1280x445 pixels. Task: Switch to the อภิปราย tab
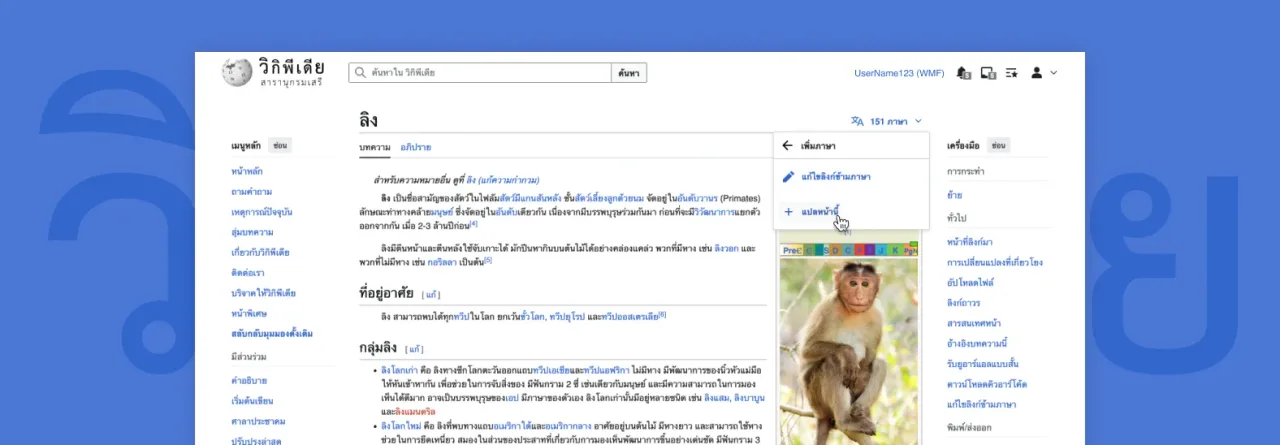[415, 147]
